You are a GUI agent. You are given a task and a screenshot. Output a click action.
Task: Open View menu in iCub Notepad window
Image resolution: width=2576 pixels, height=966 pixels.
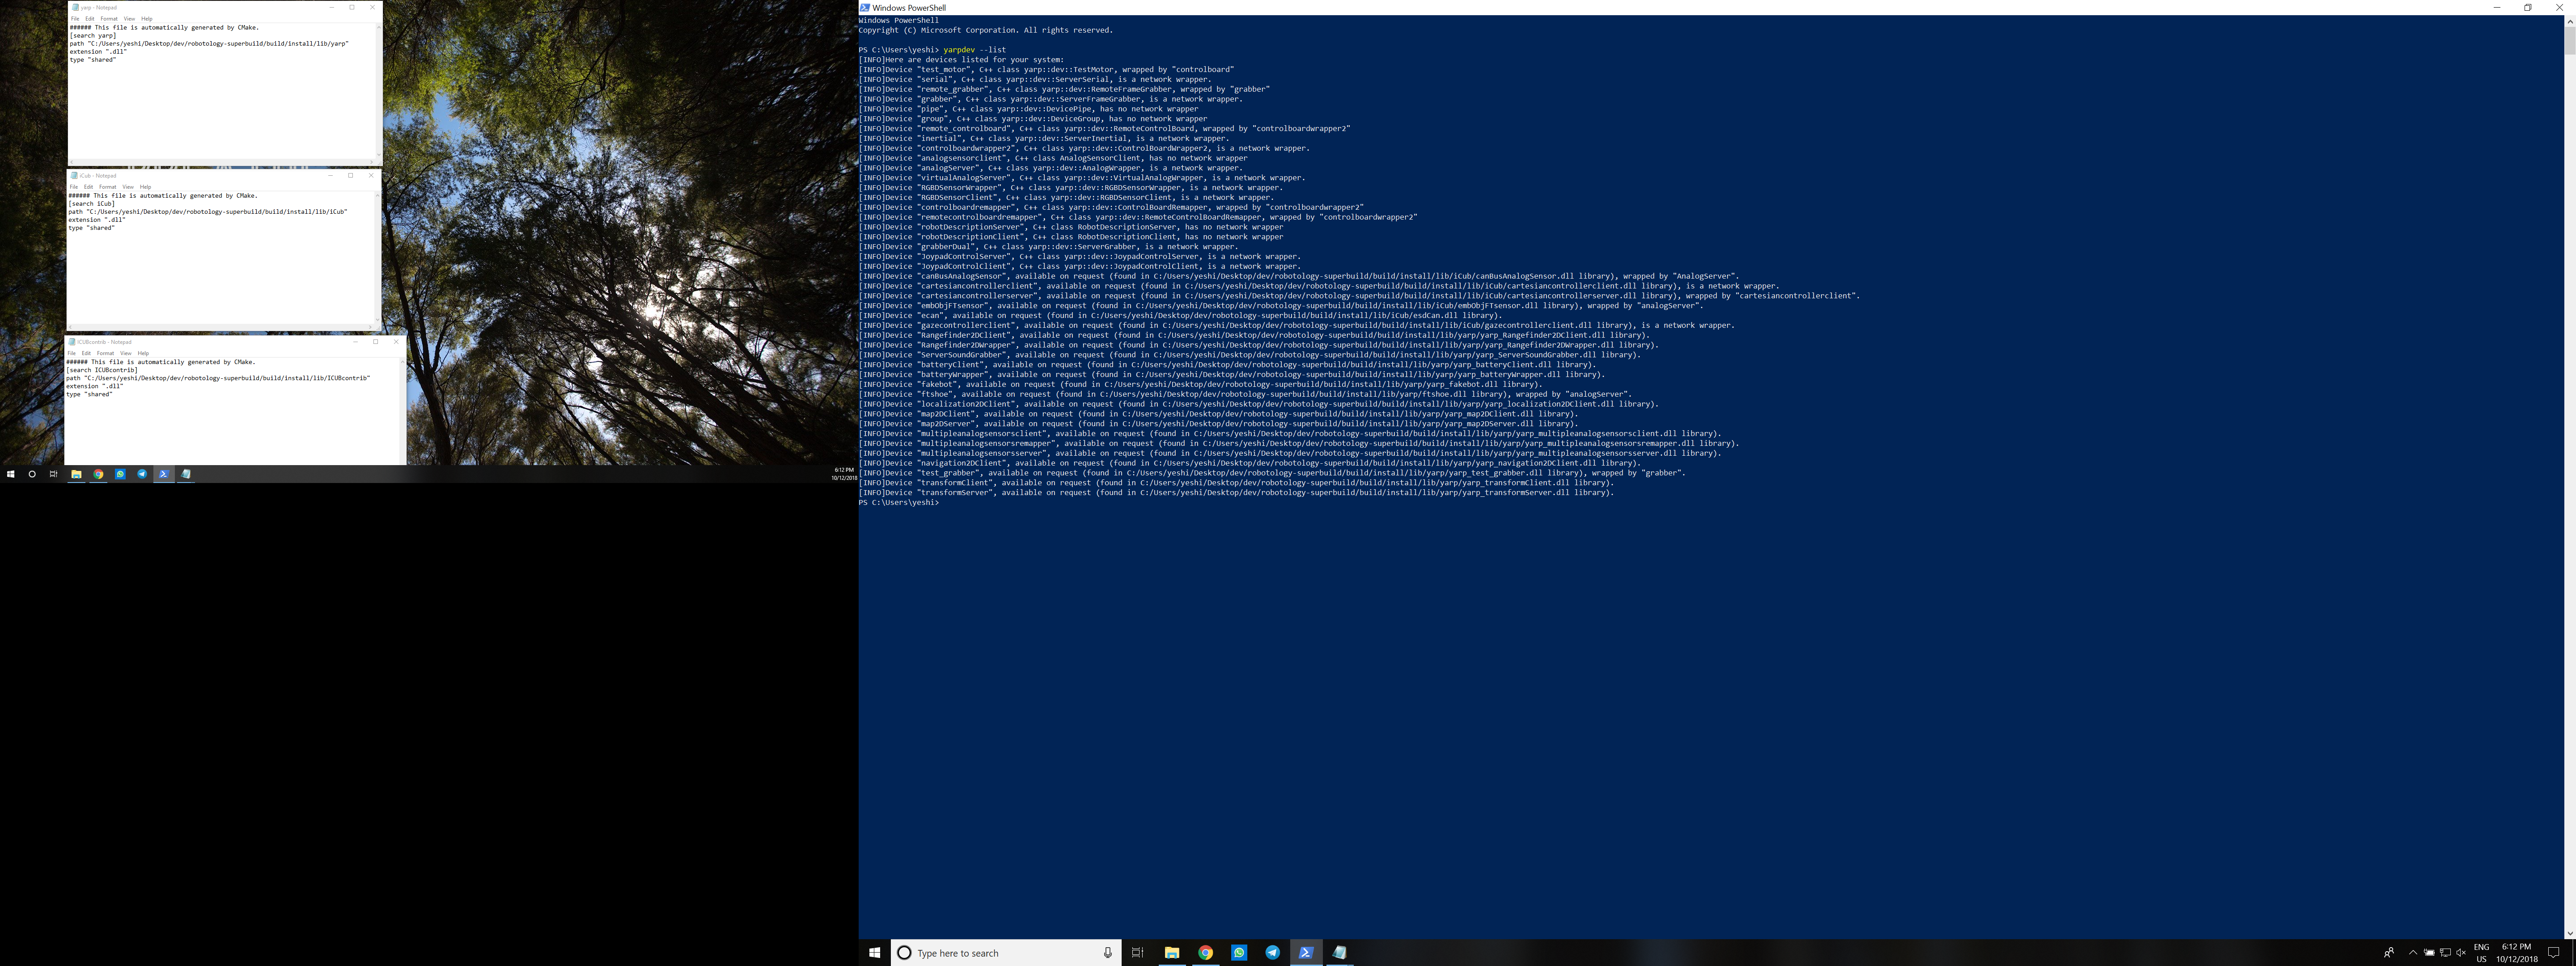[127, 186]
